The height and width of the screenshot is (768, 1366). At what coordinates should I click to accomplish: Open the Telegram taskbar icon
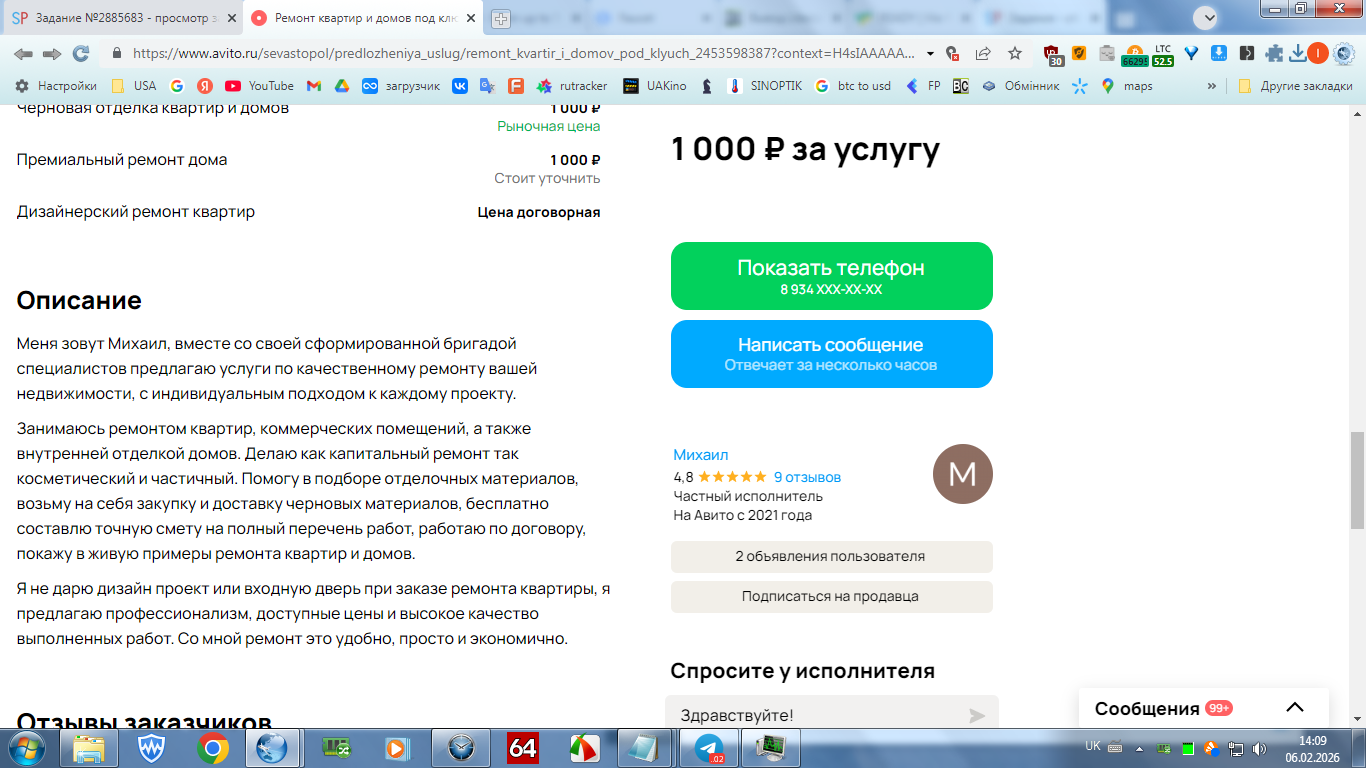pyautogui.click(x=709, y=748)
